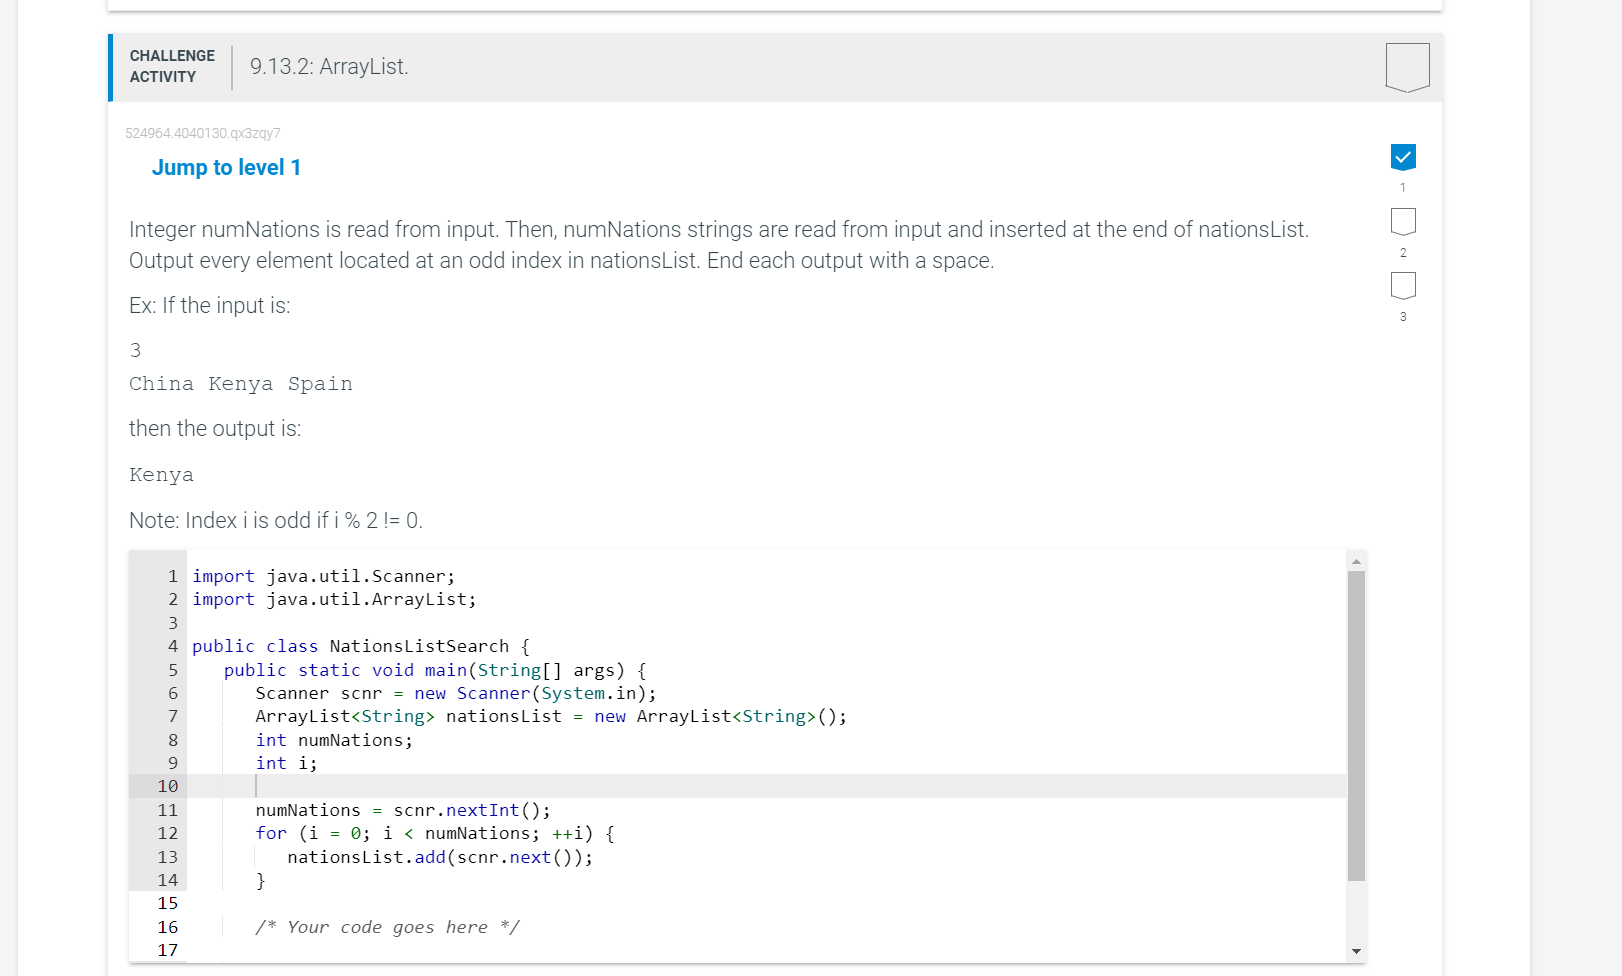1622x976 pixels.
Task: Click the level 2 progress chevron icon
Action: pos(1403,221)
